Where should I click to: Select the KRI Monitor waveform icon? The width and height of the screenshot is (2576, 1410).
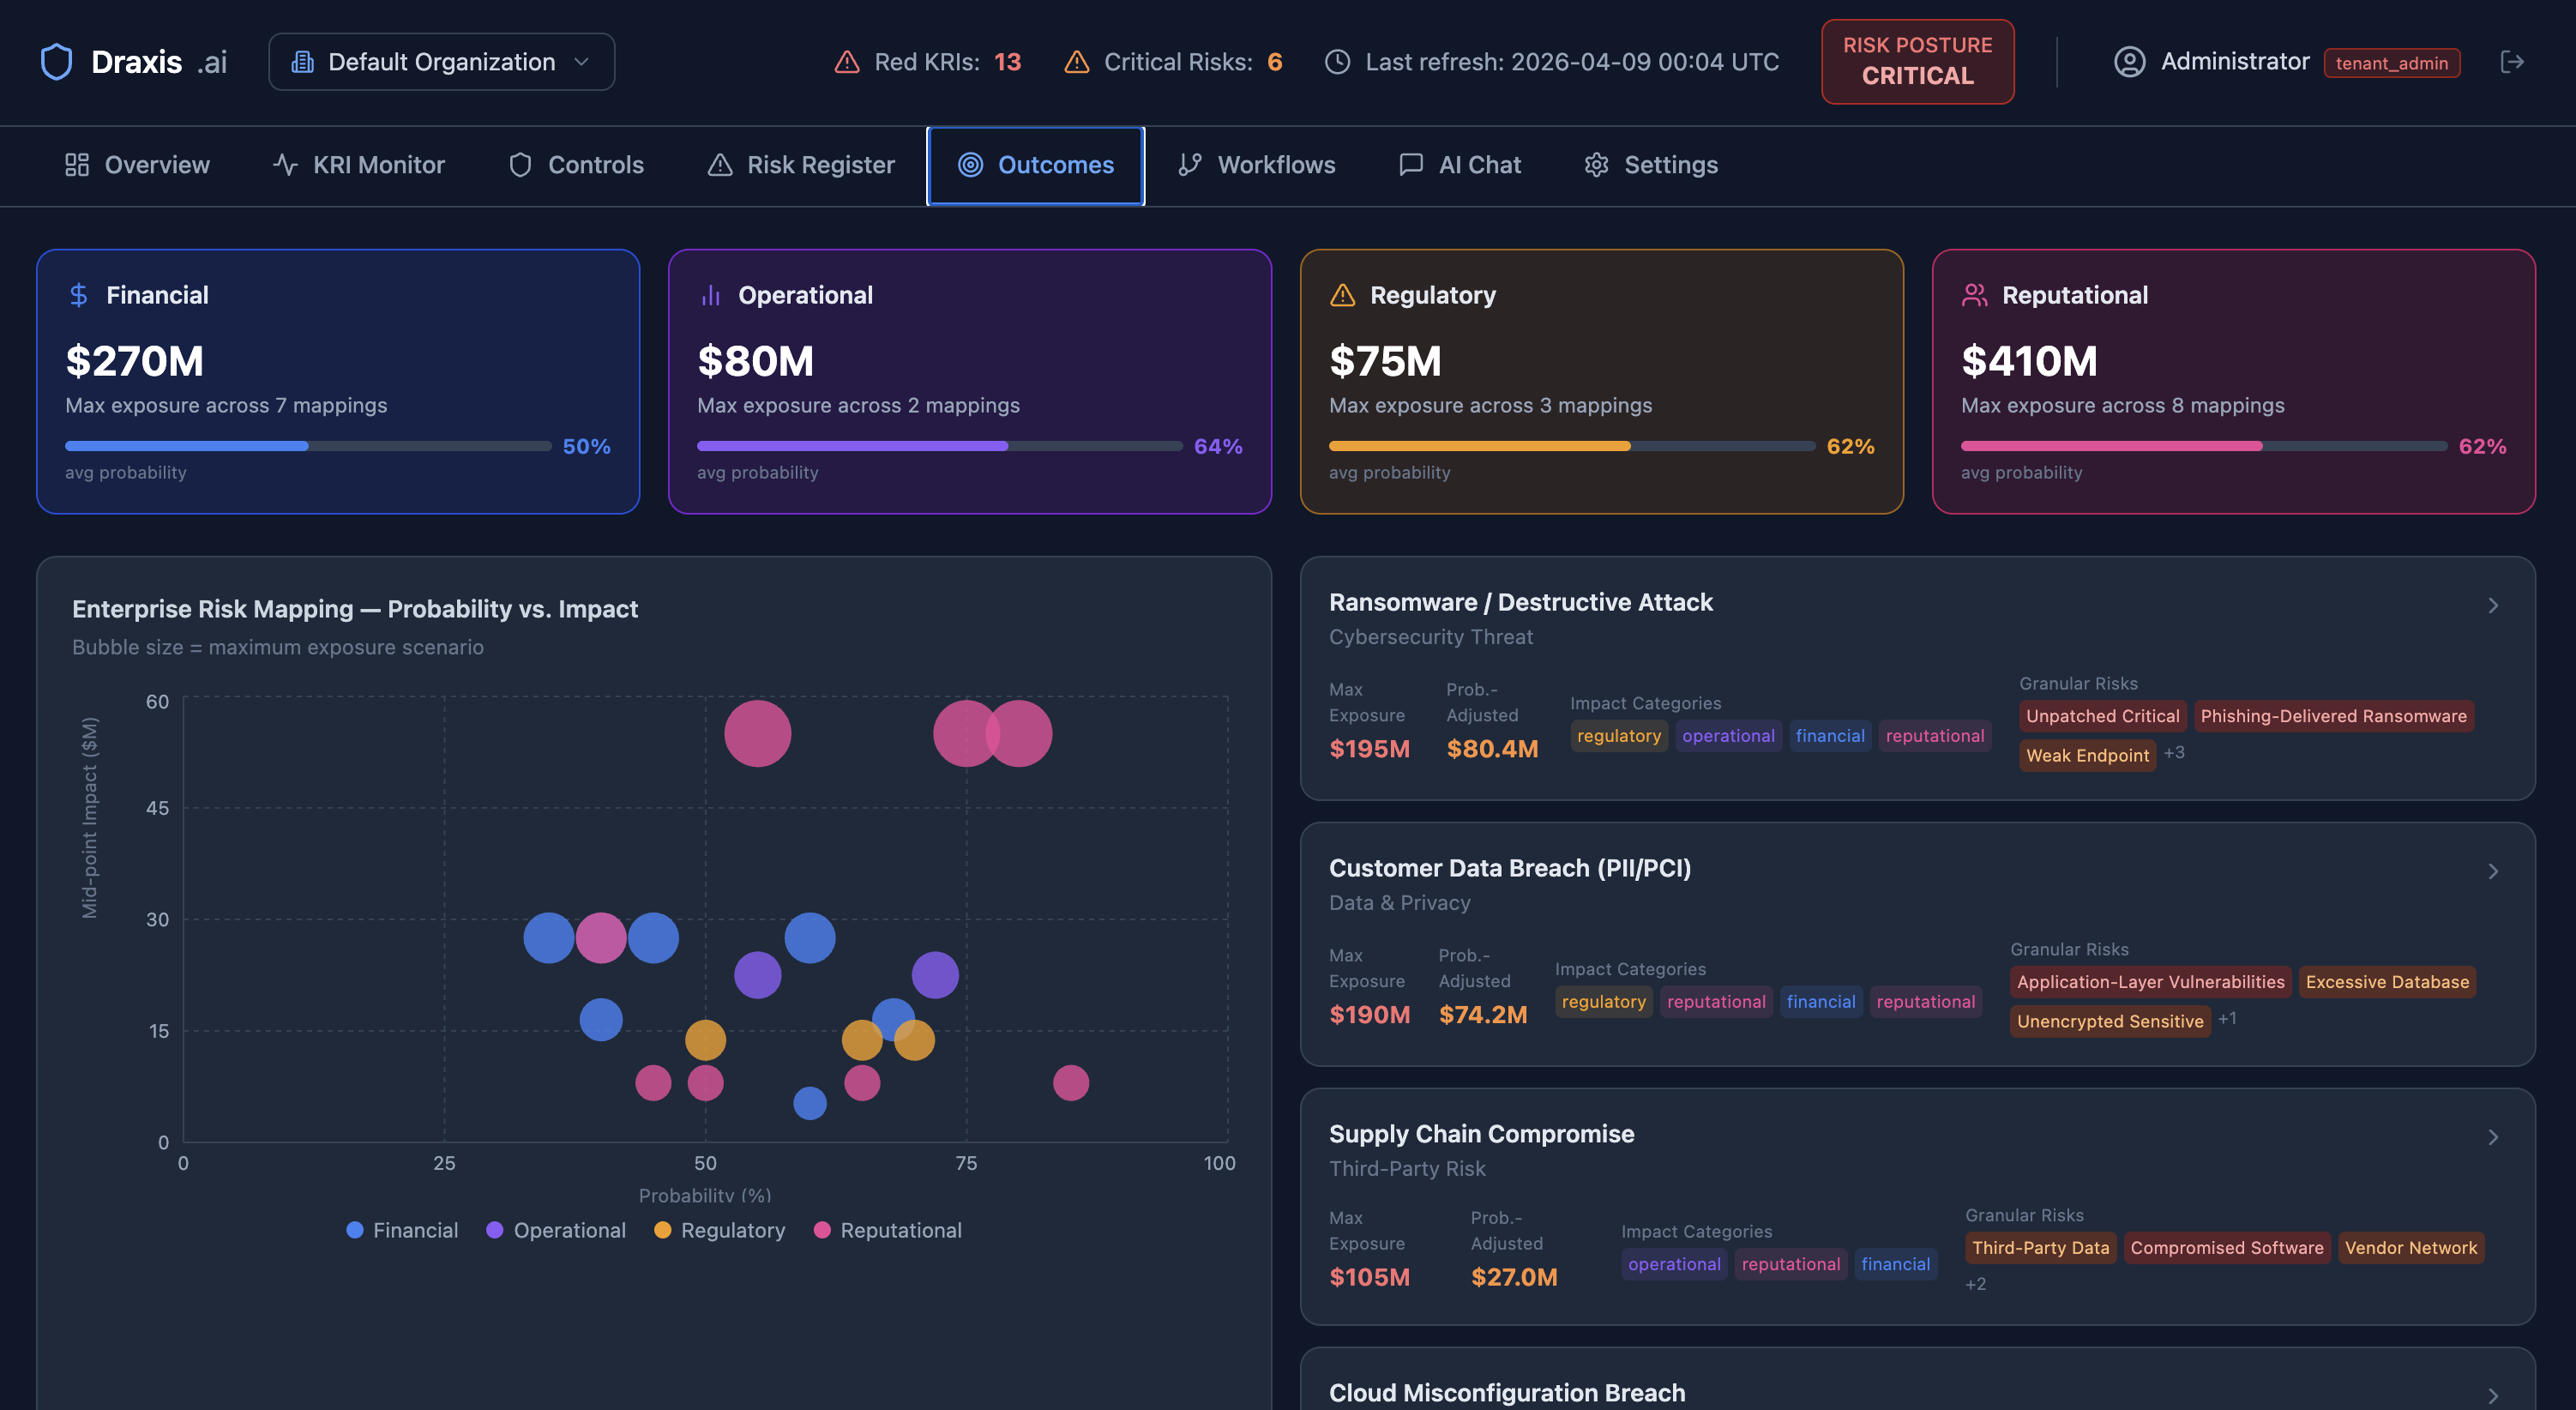285,165
